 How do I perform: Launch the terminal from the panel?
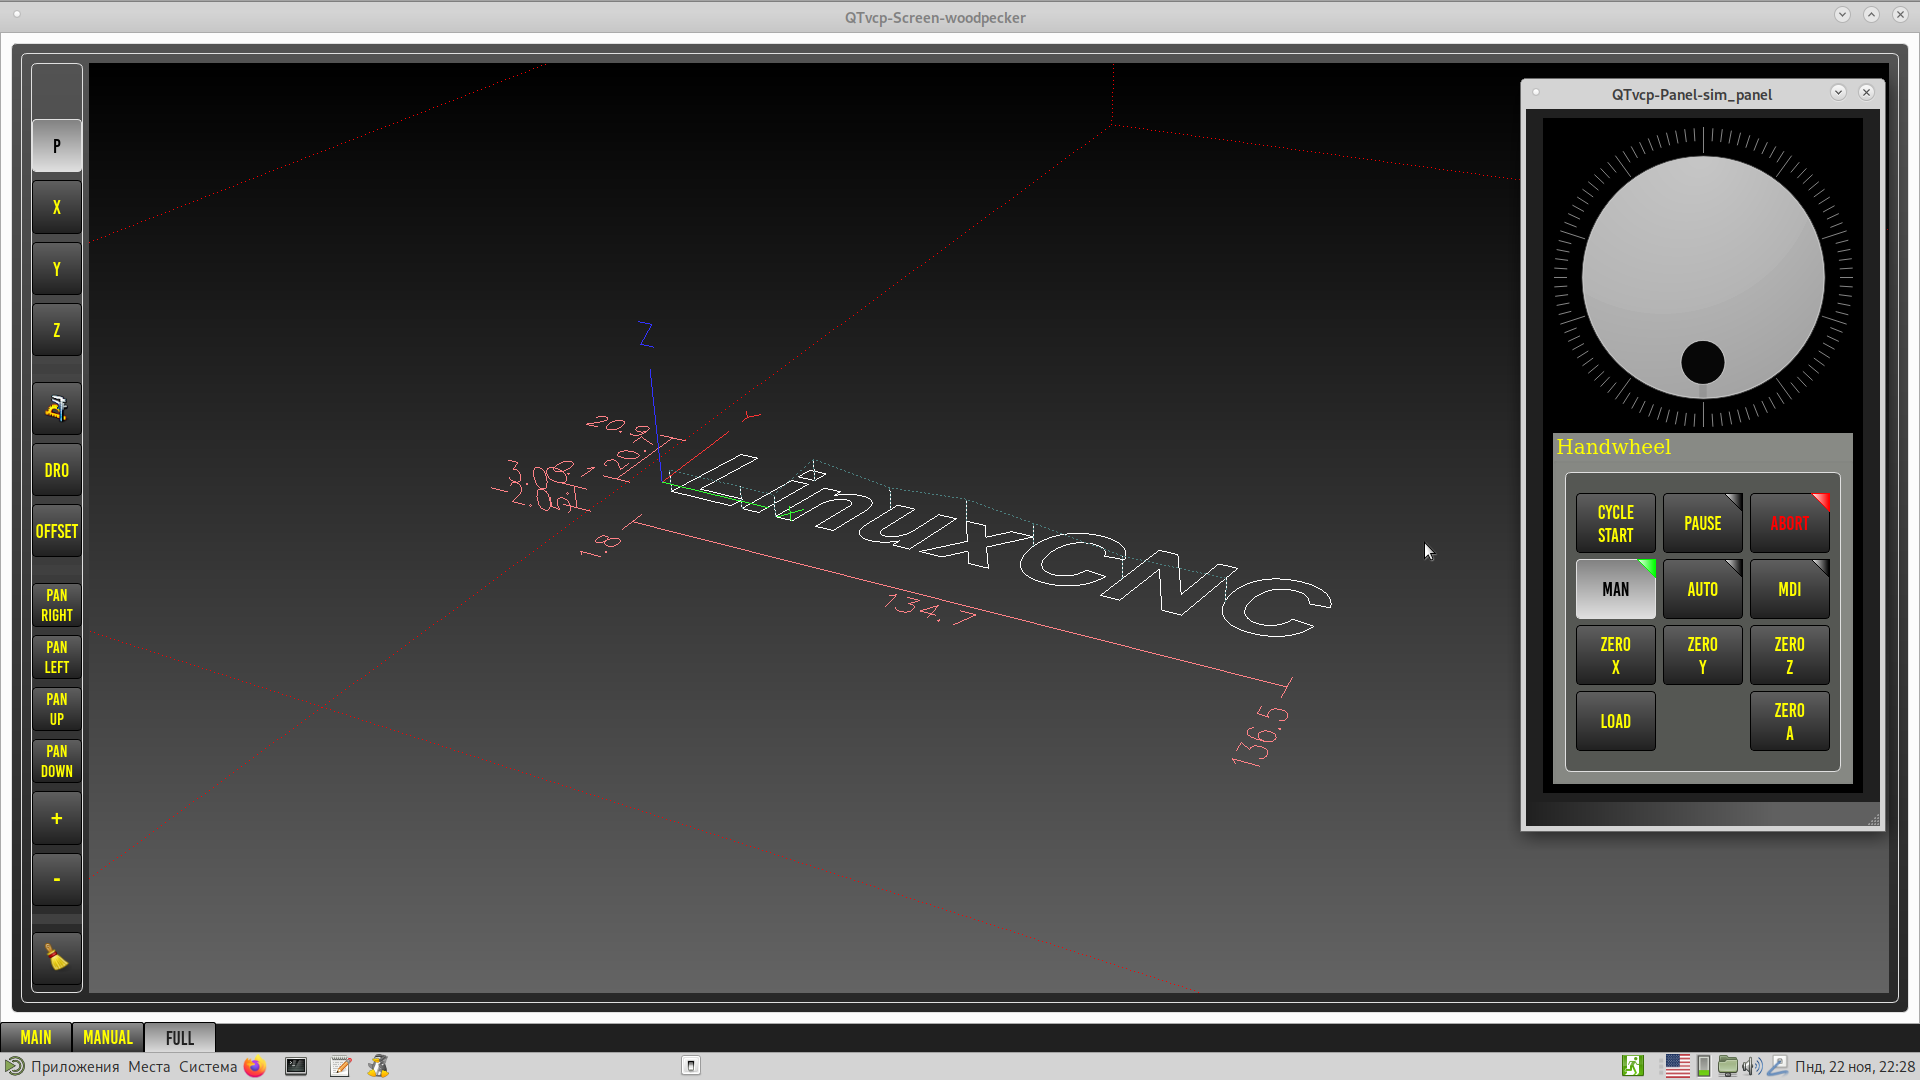coord(296,1066)
